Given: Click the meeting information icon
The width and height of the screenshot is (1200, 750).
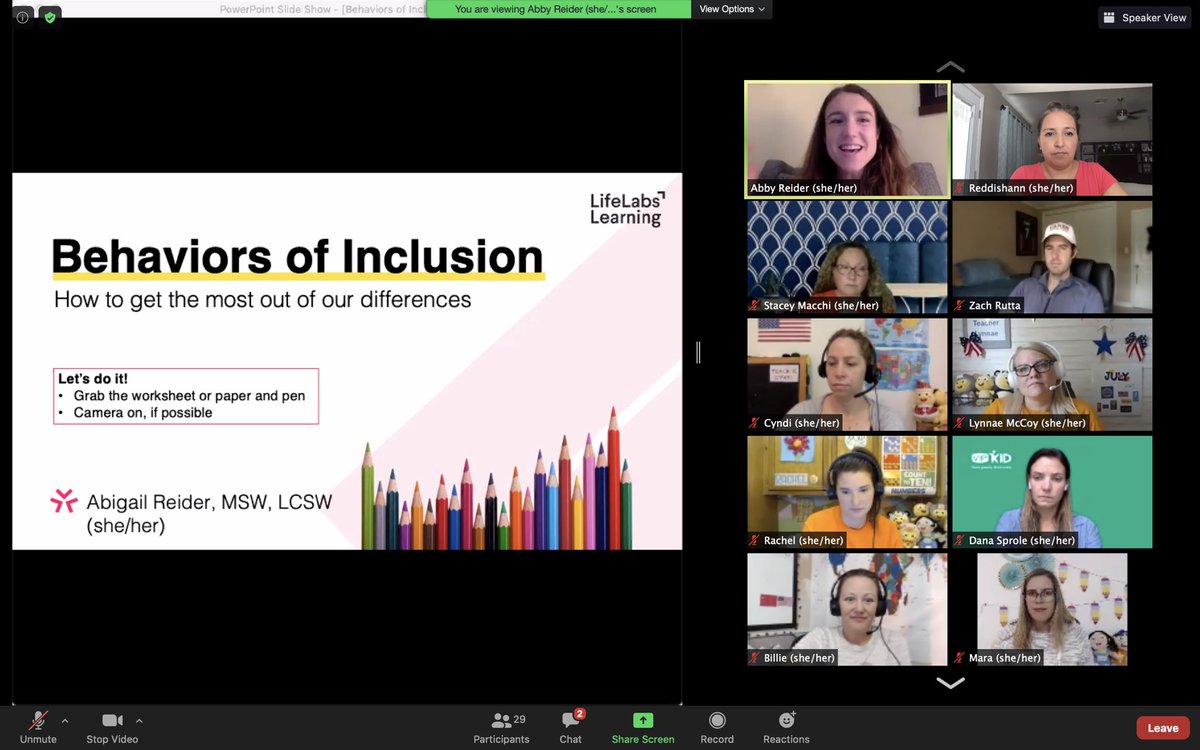Looking at the screenshot, I should [23, 17].
